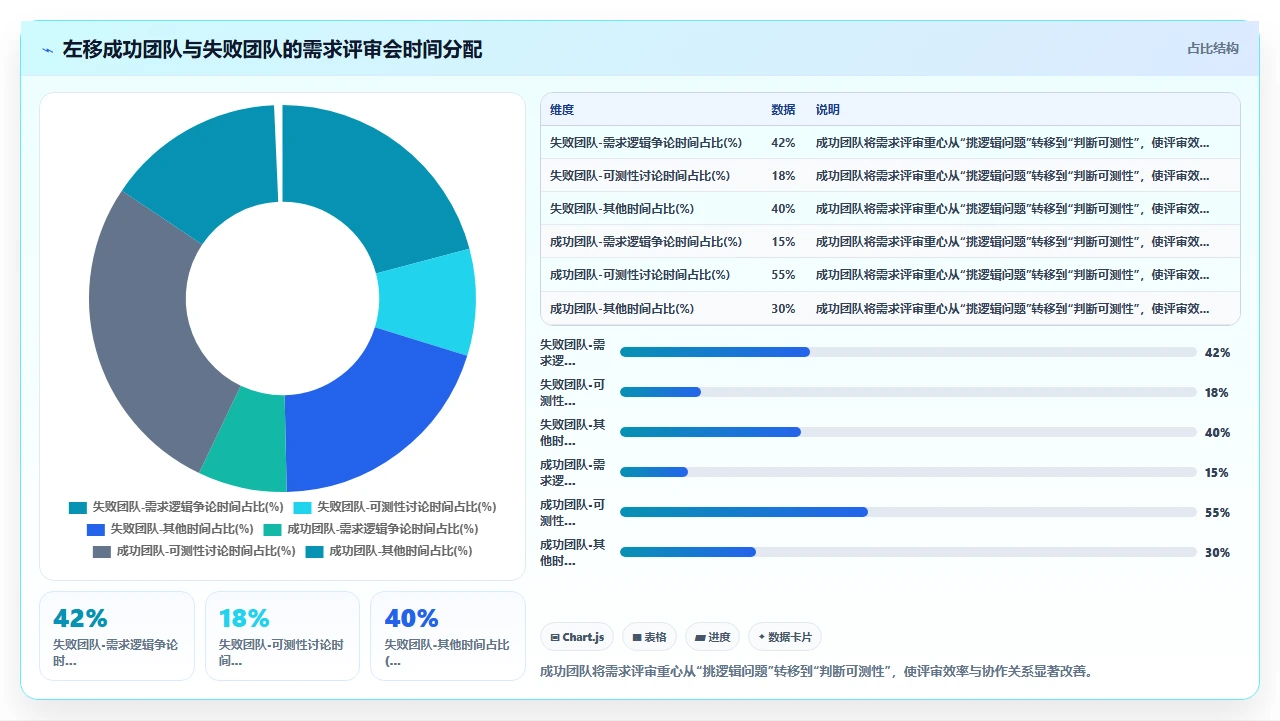The image size is (1280, 721).
Task: Click the 15% value in the table
Action: 783,242
